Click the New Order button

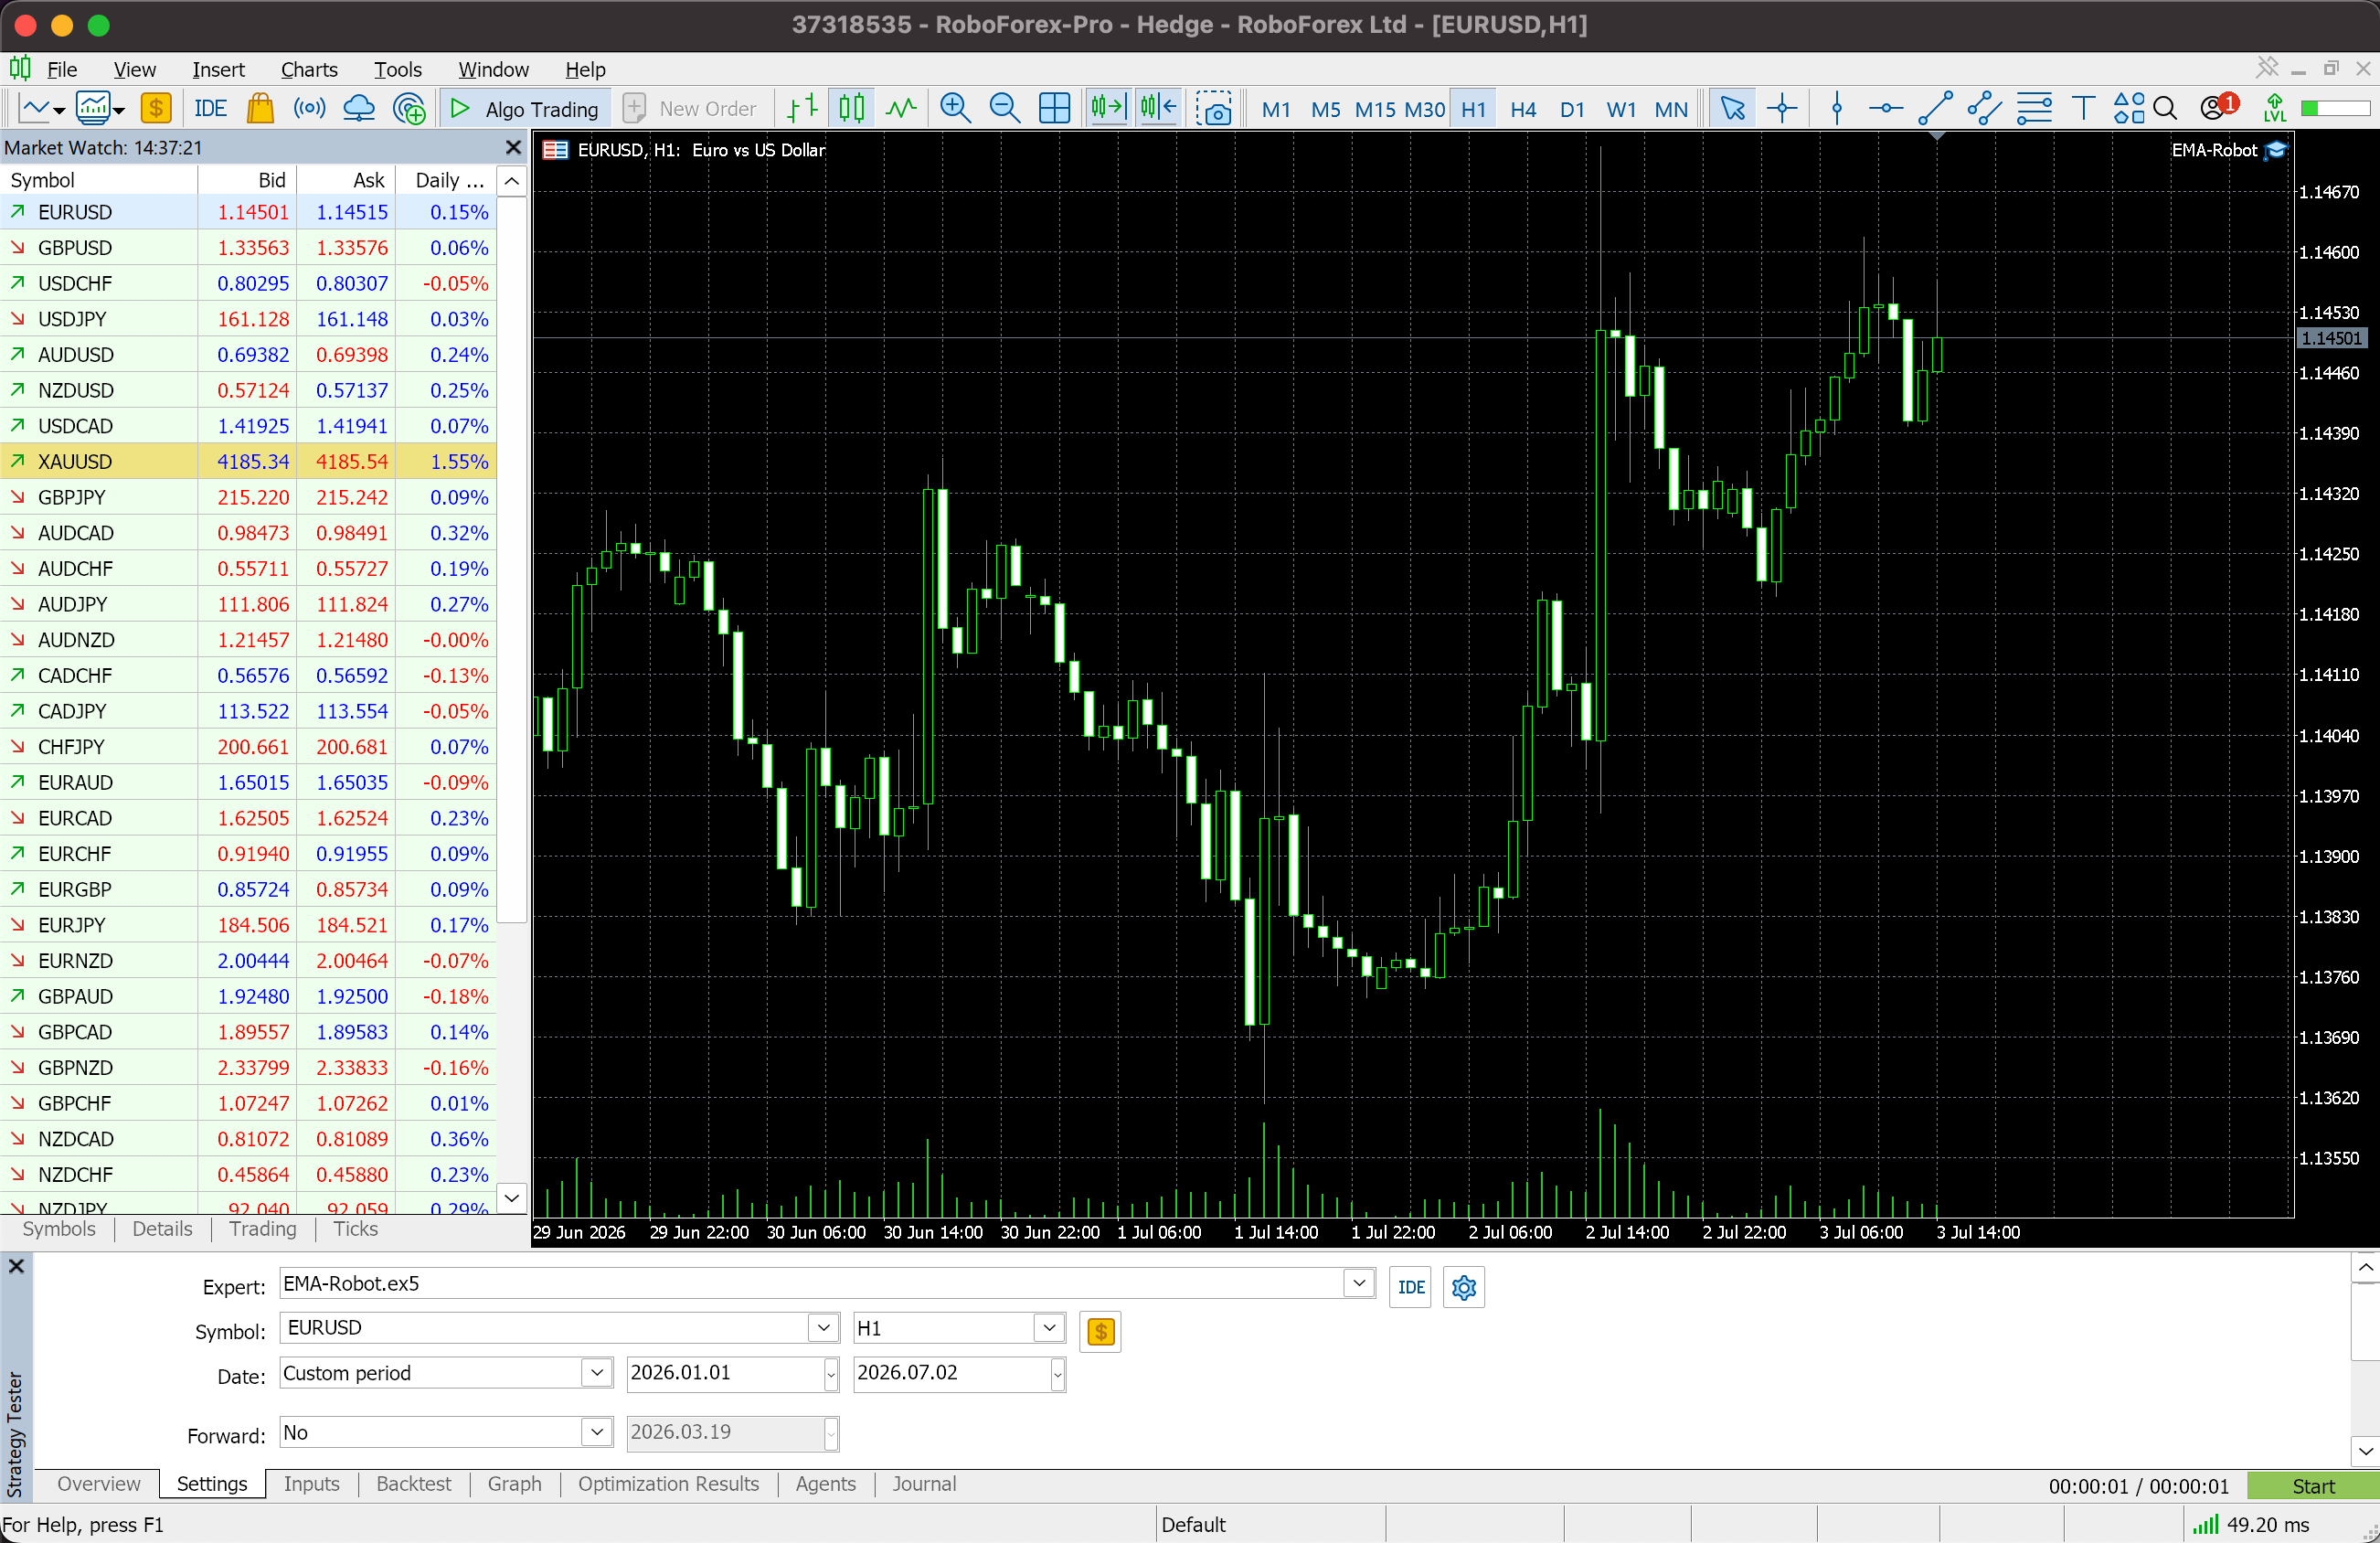pos(691,108)
